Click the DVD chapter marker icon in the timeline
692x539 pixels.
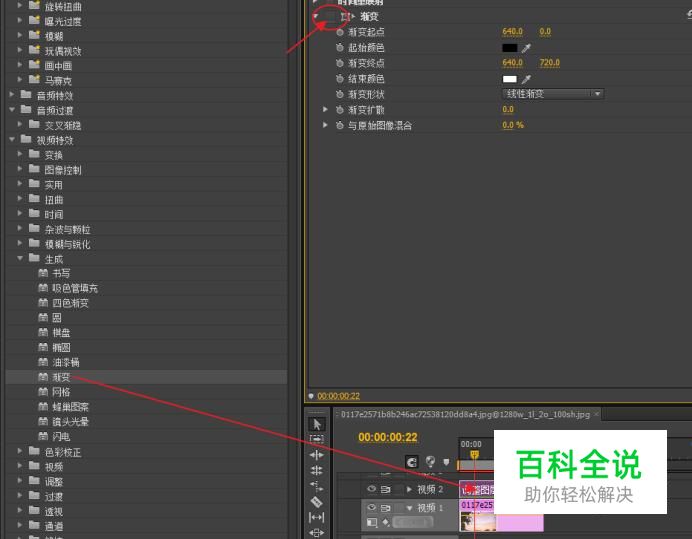(430, 462)
